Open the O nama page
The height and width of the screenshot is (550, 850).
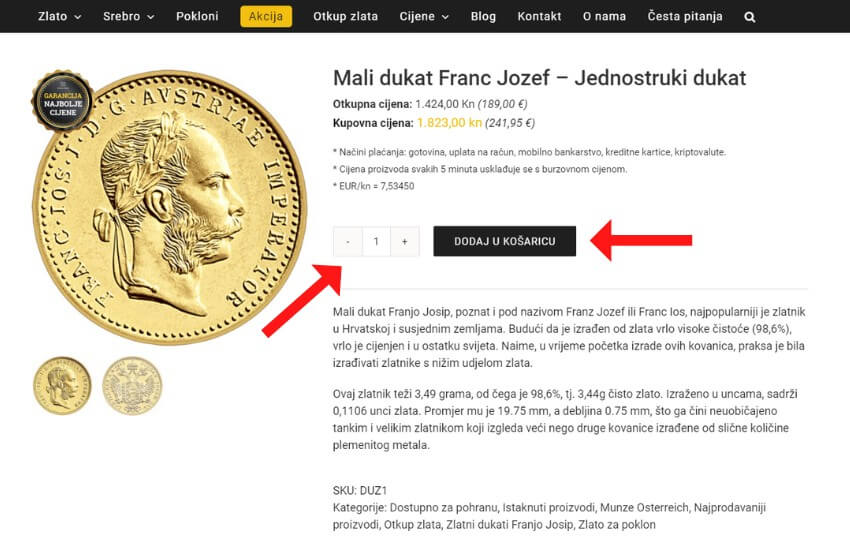(x=604, y=17)
